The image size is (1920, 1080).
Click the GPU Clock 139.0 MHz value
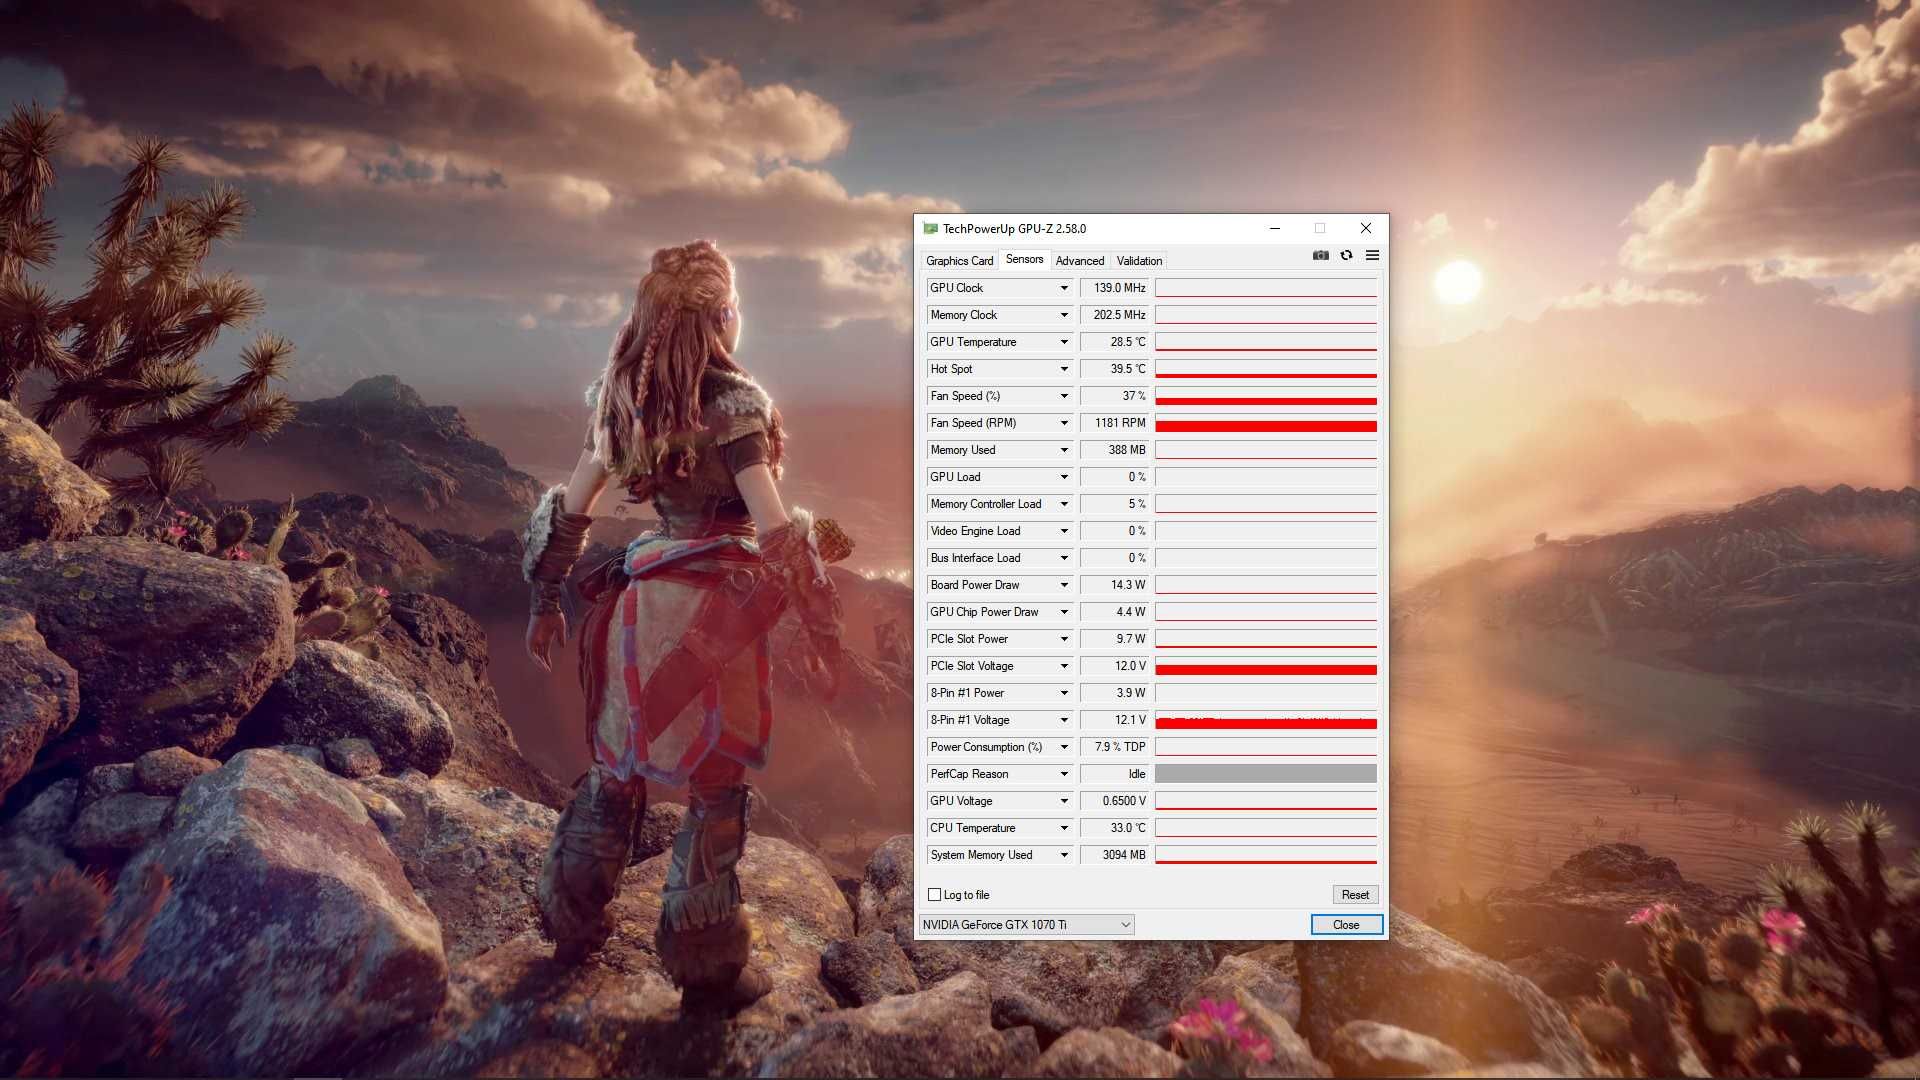1115,288
